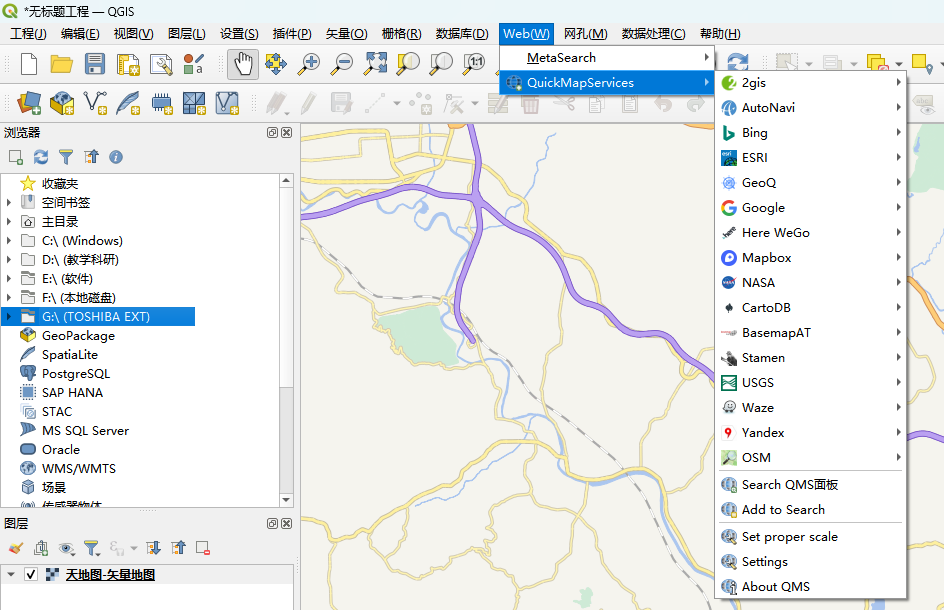This screenshot has width=944, height=610.
Task: Open the New Print Layout icon
Action: click(128, 63)
